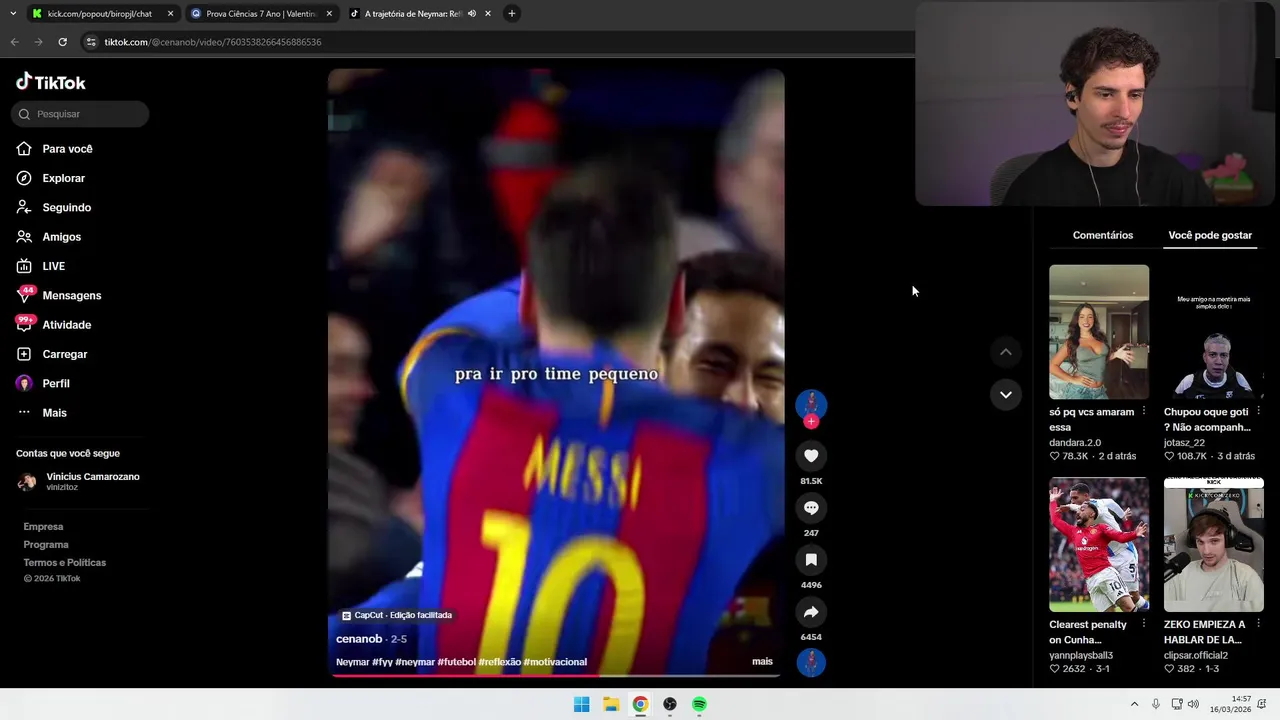Open Clearest penalty on Cunha thumbnail
This screenshot has width=1280, height=720.
[1099, 544]
